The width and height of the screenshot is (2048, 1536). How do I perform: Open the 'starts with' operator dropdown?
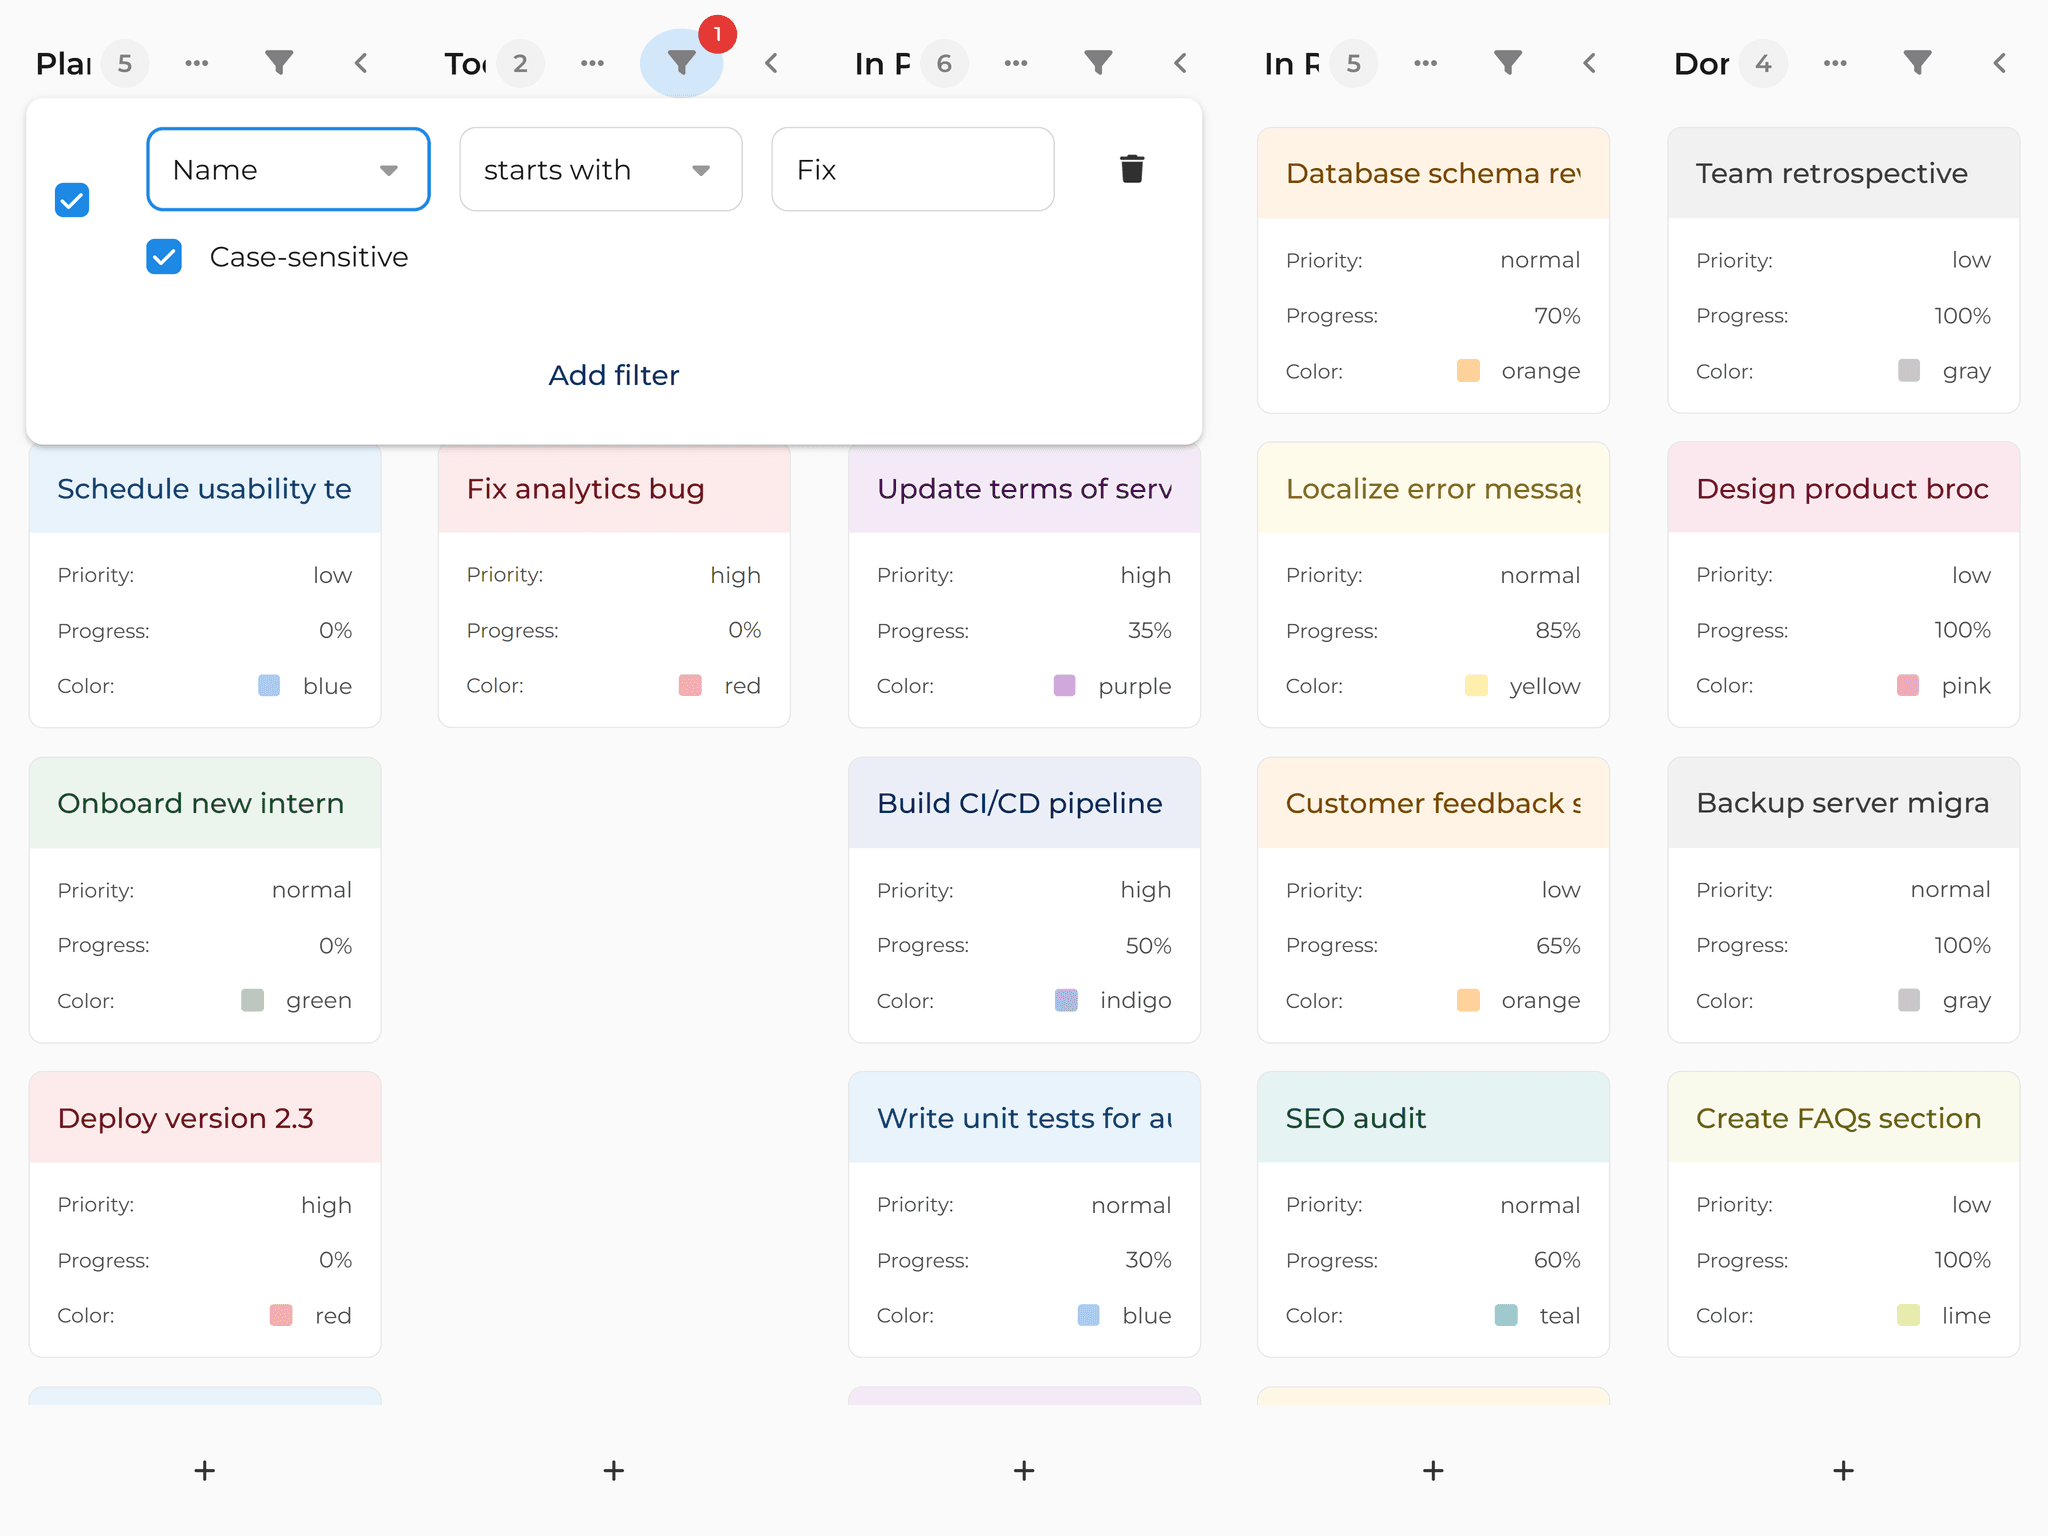[600, 169]
